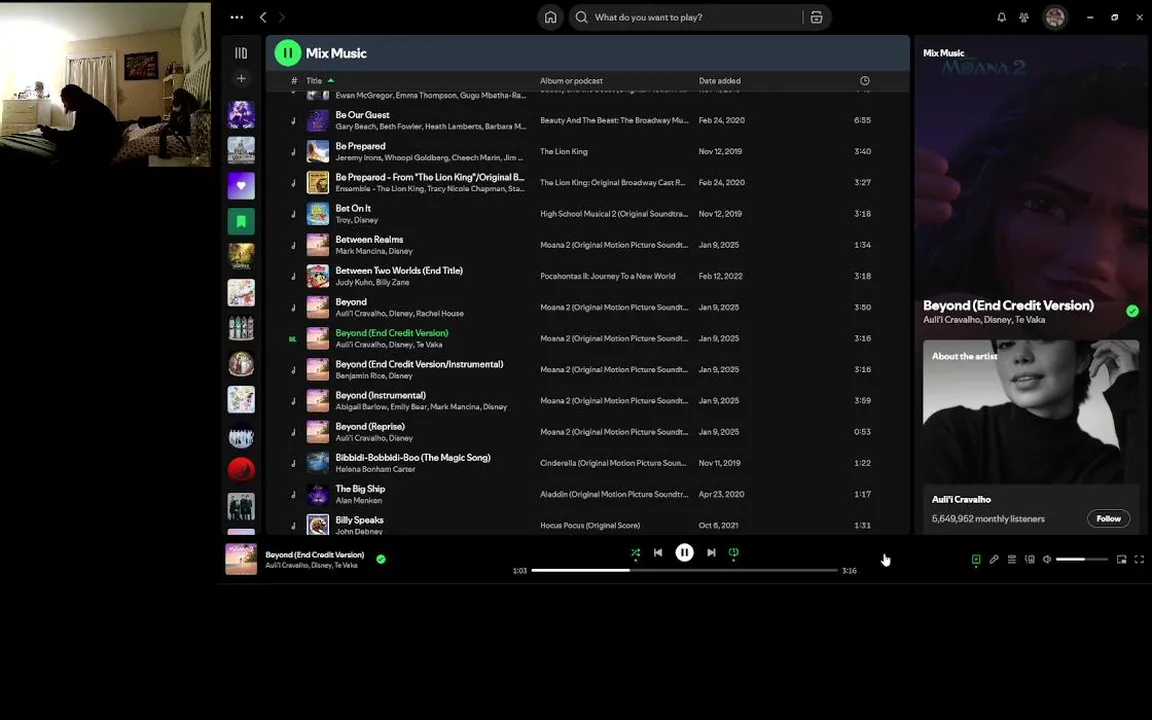Open Mix Music title in right panel
The width and height of the screenshot is (1152, 720).
[943, 53]
